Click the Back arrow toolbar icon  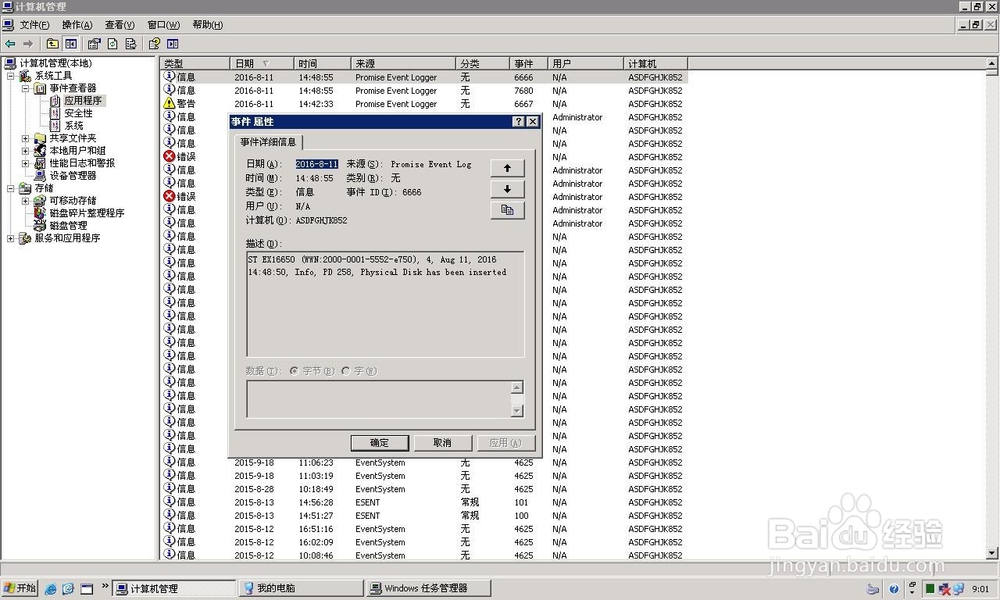[x=10, y=44]
